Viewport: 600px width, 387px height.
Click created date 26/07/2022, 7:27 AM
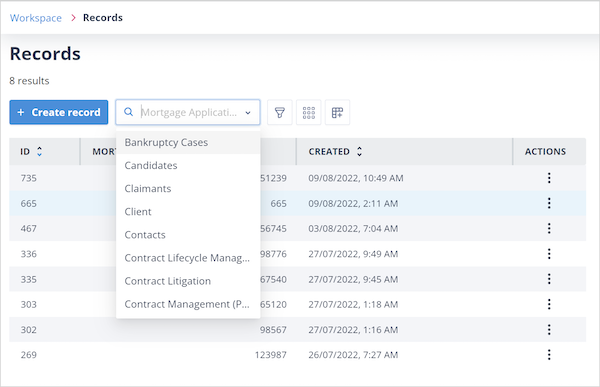353,355
